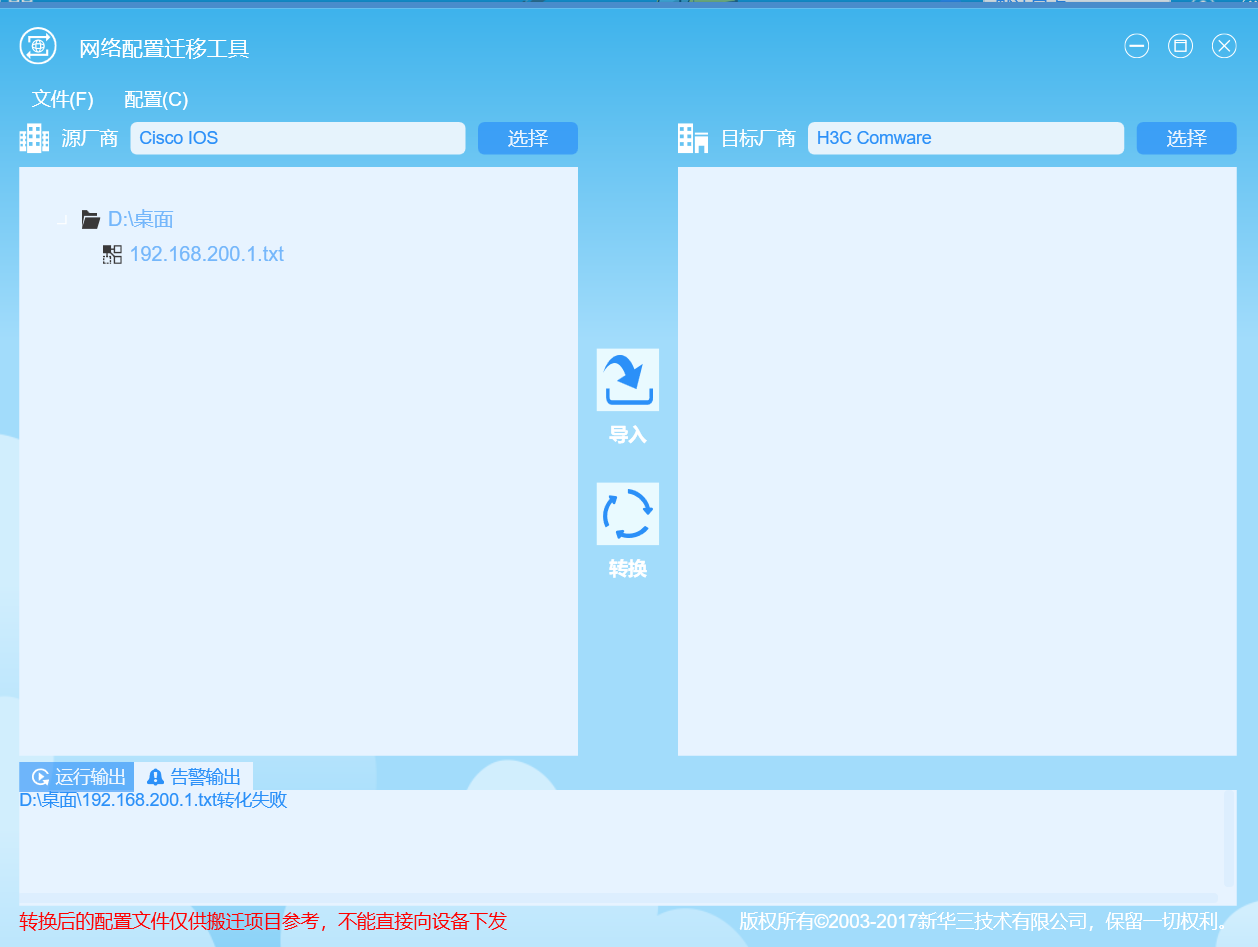This screenshot has height=947, width=1258.
Task: Click the Cisco IOS source vendor field
Action: click(x=298, y=138)
